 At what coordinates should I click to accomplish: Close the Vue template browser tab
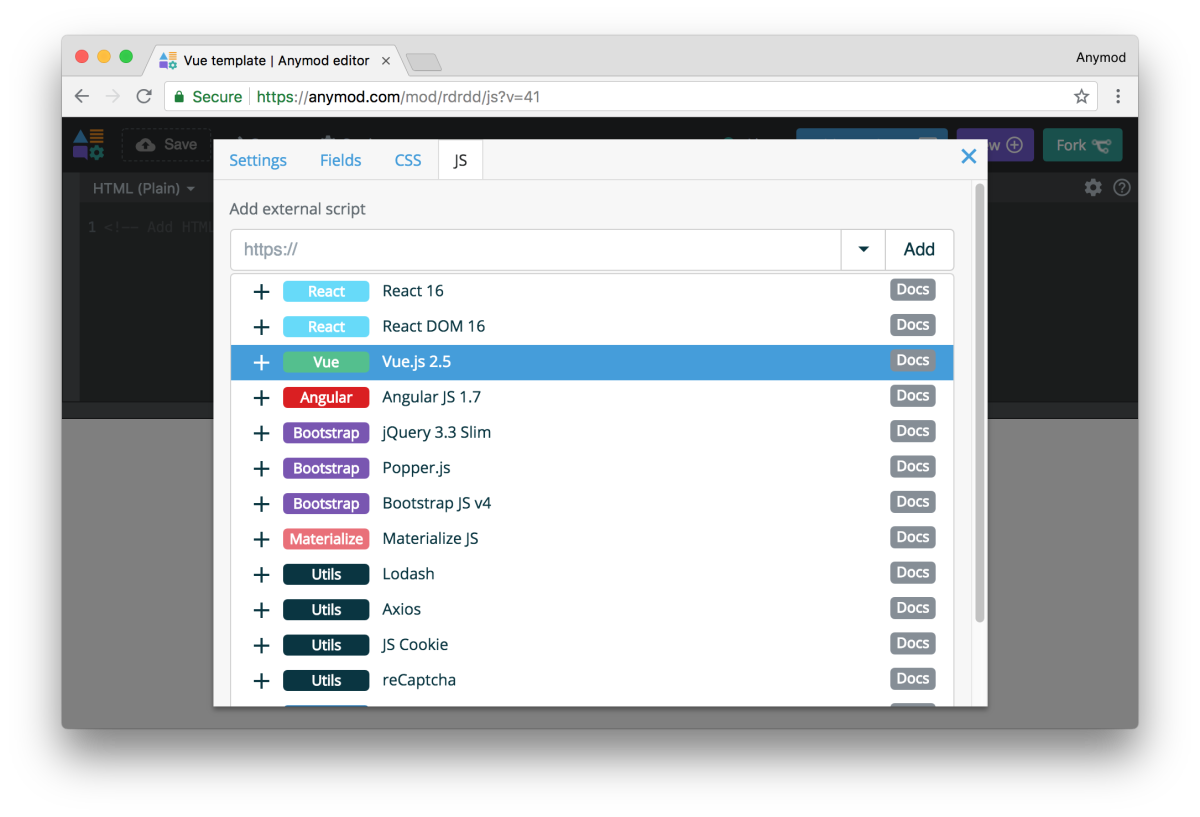click(386, 61)
